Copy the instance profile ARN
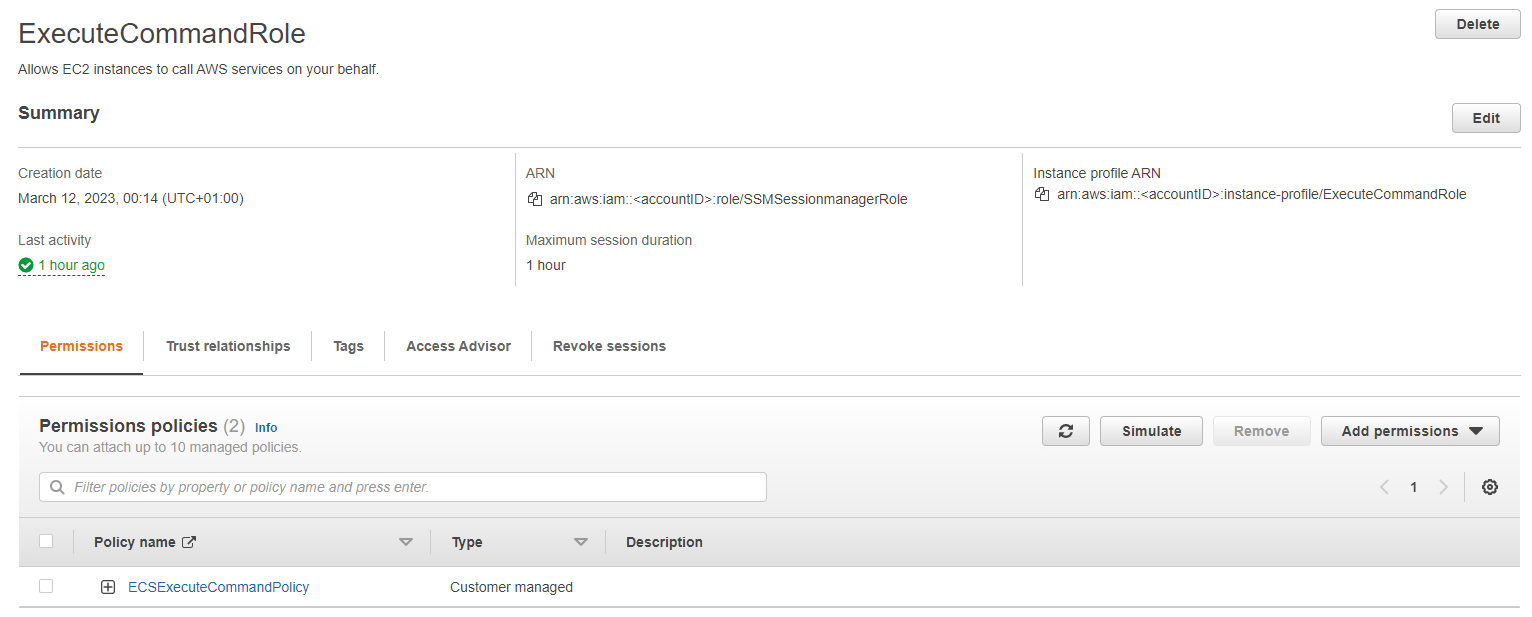 pyautogui.click(x=1042, y=194)
